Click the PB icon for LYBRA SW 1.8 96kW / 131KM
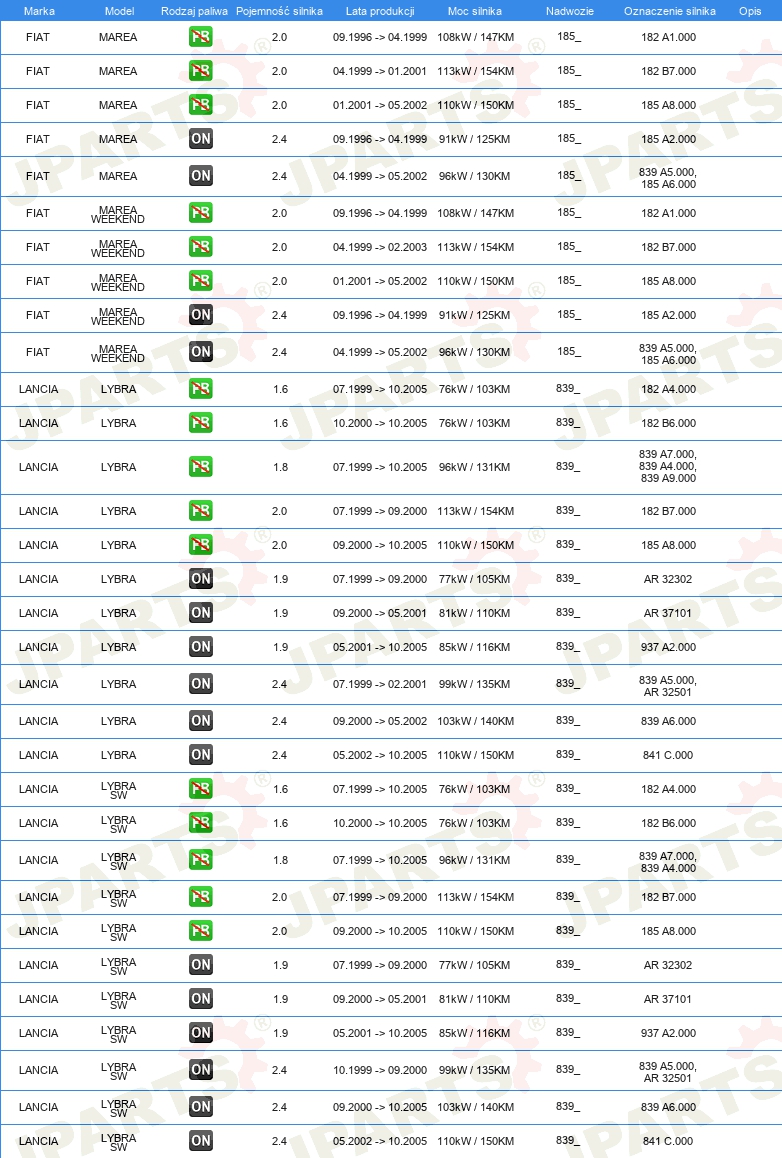Image resolution: width=782 pixels, height=1158 pixels. pos(201,860)
